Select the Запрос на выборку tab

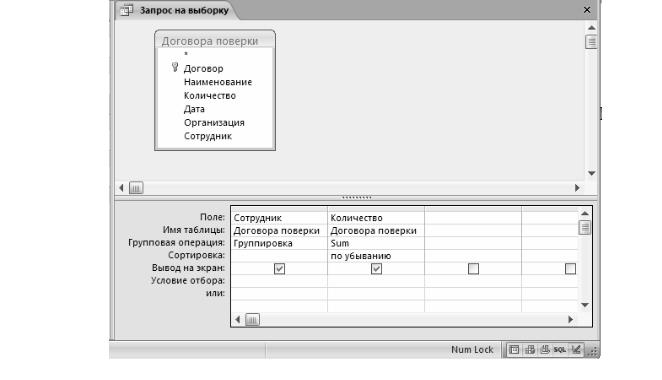184,11
